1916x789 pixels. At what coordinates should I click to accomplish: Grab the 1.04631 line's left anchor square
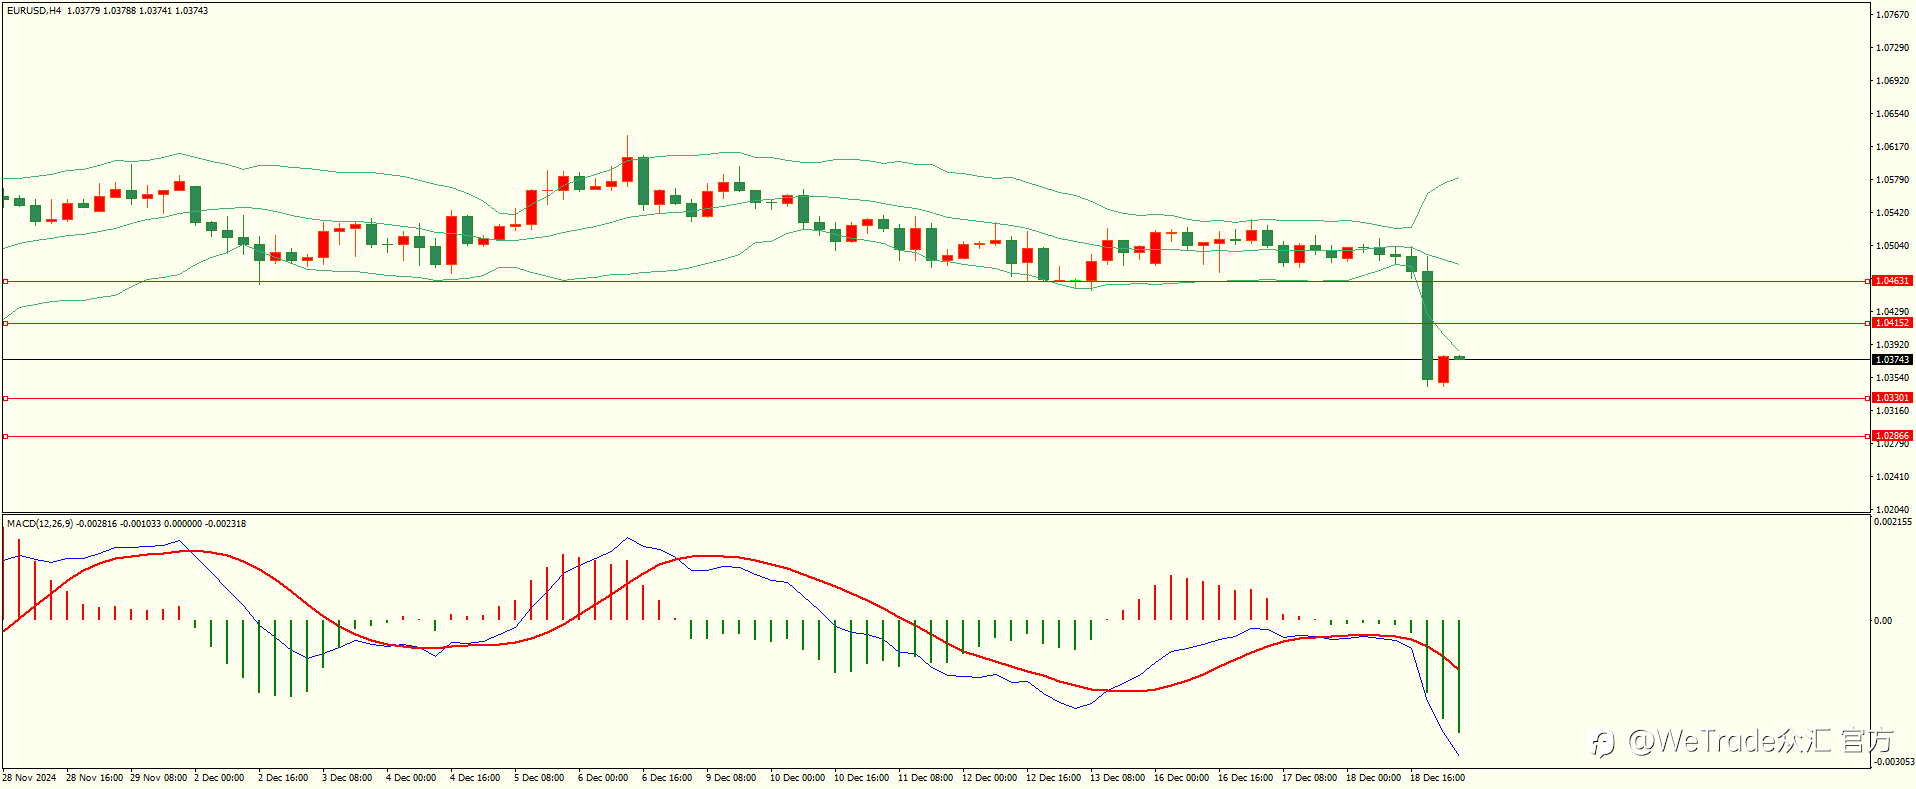[5, 282]
